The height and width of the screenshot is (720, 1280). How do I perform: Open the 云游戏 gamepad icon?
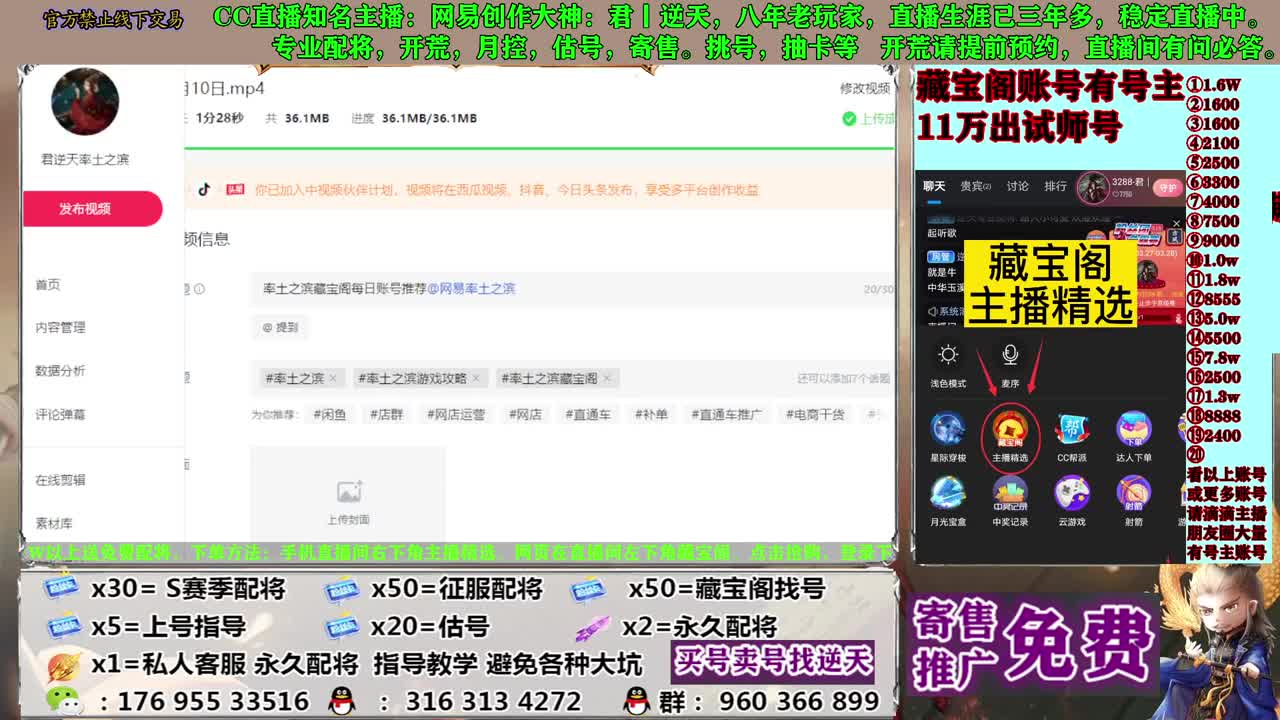click(x=1071, y=493)
